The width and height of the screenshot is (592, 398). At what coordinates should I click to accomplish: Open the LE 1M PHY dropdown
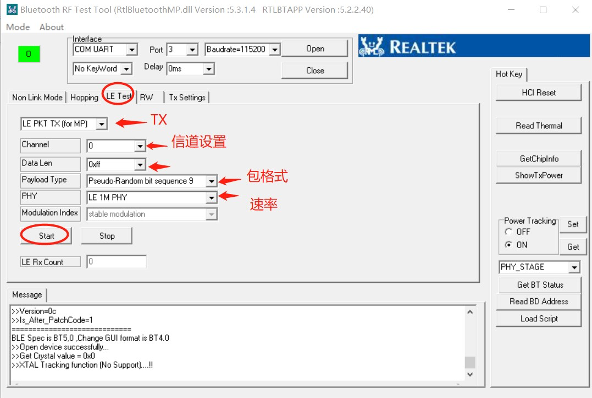(211, 197)
